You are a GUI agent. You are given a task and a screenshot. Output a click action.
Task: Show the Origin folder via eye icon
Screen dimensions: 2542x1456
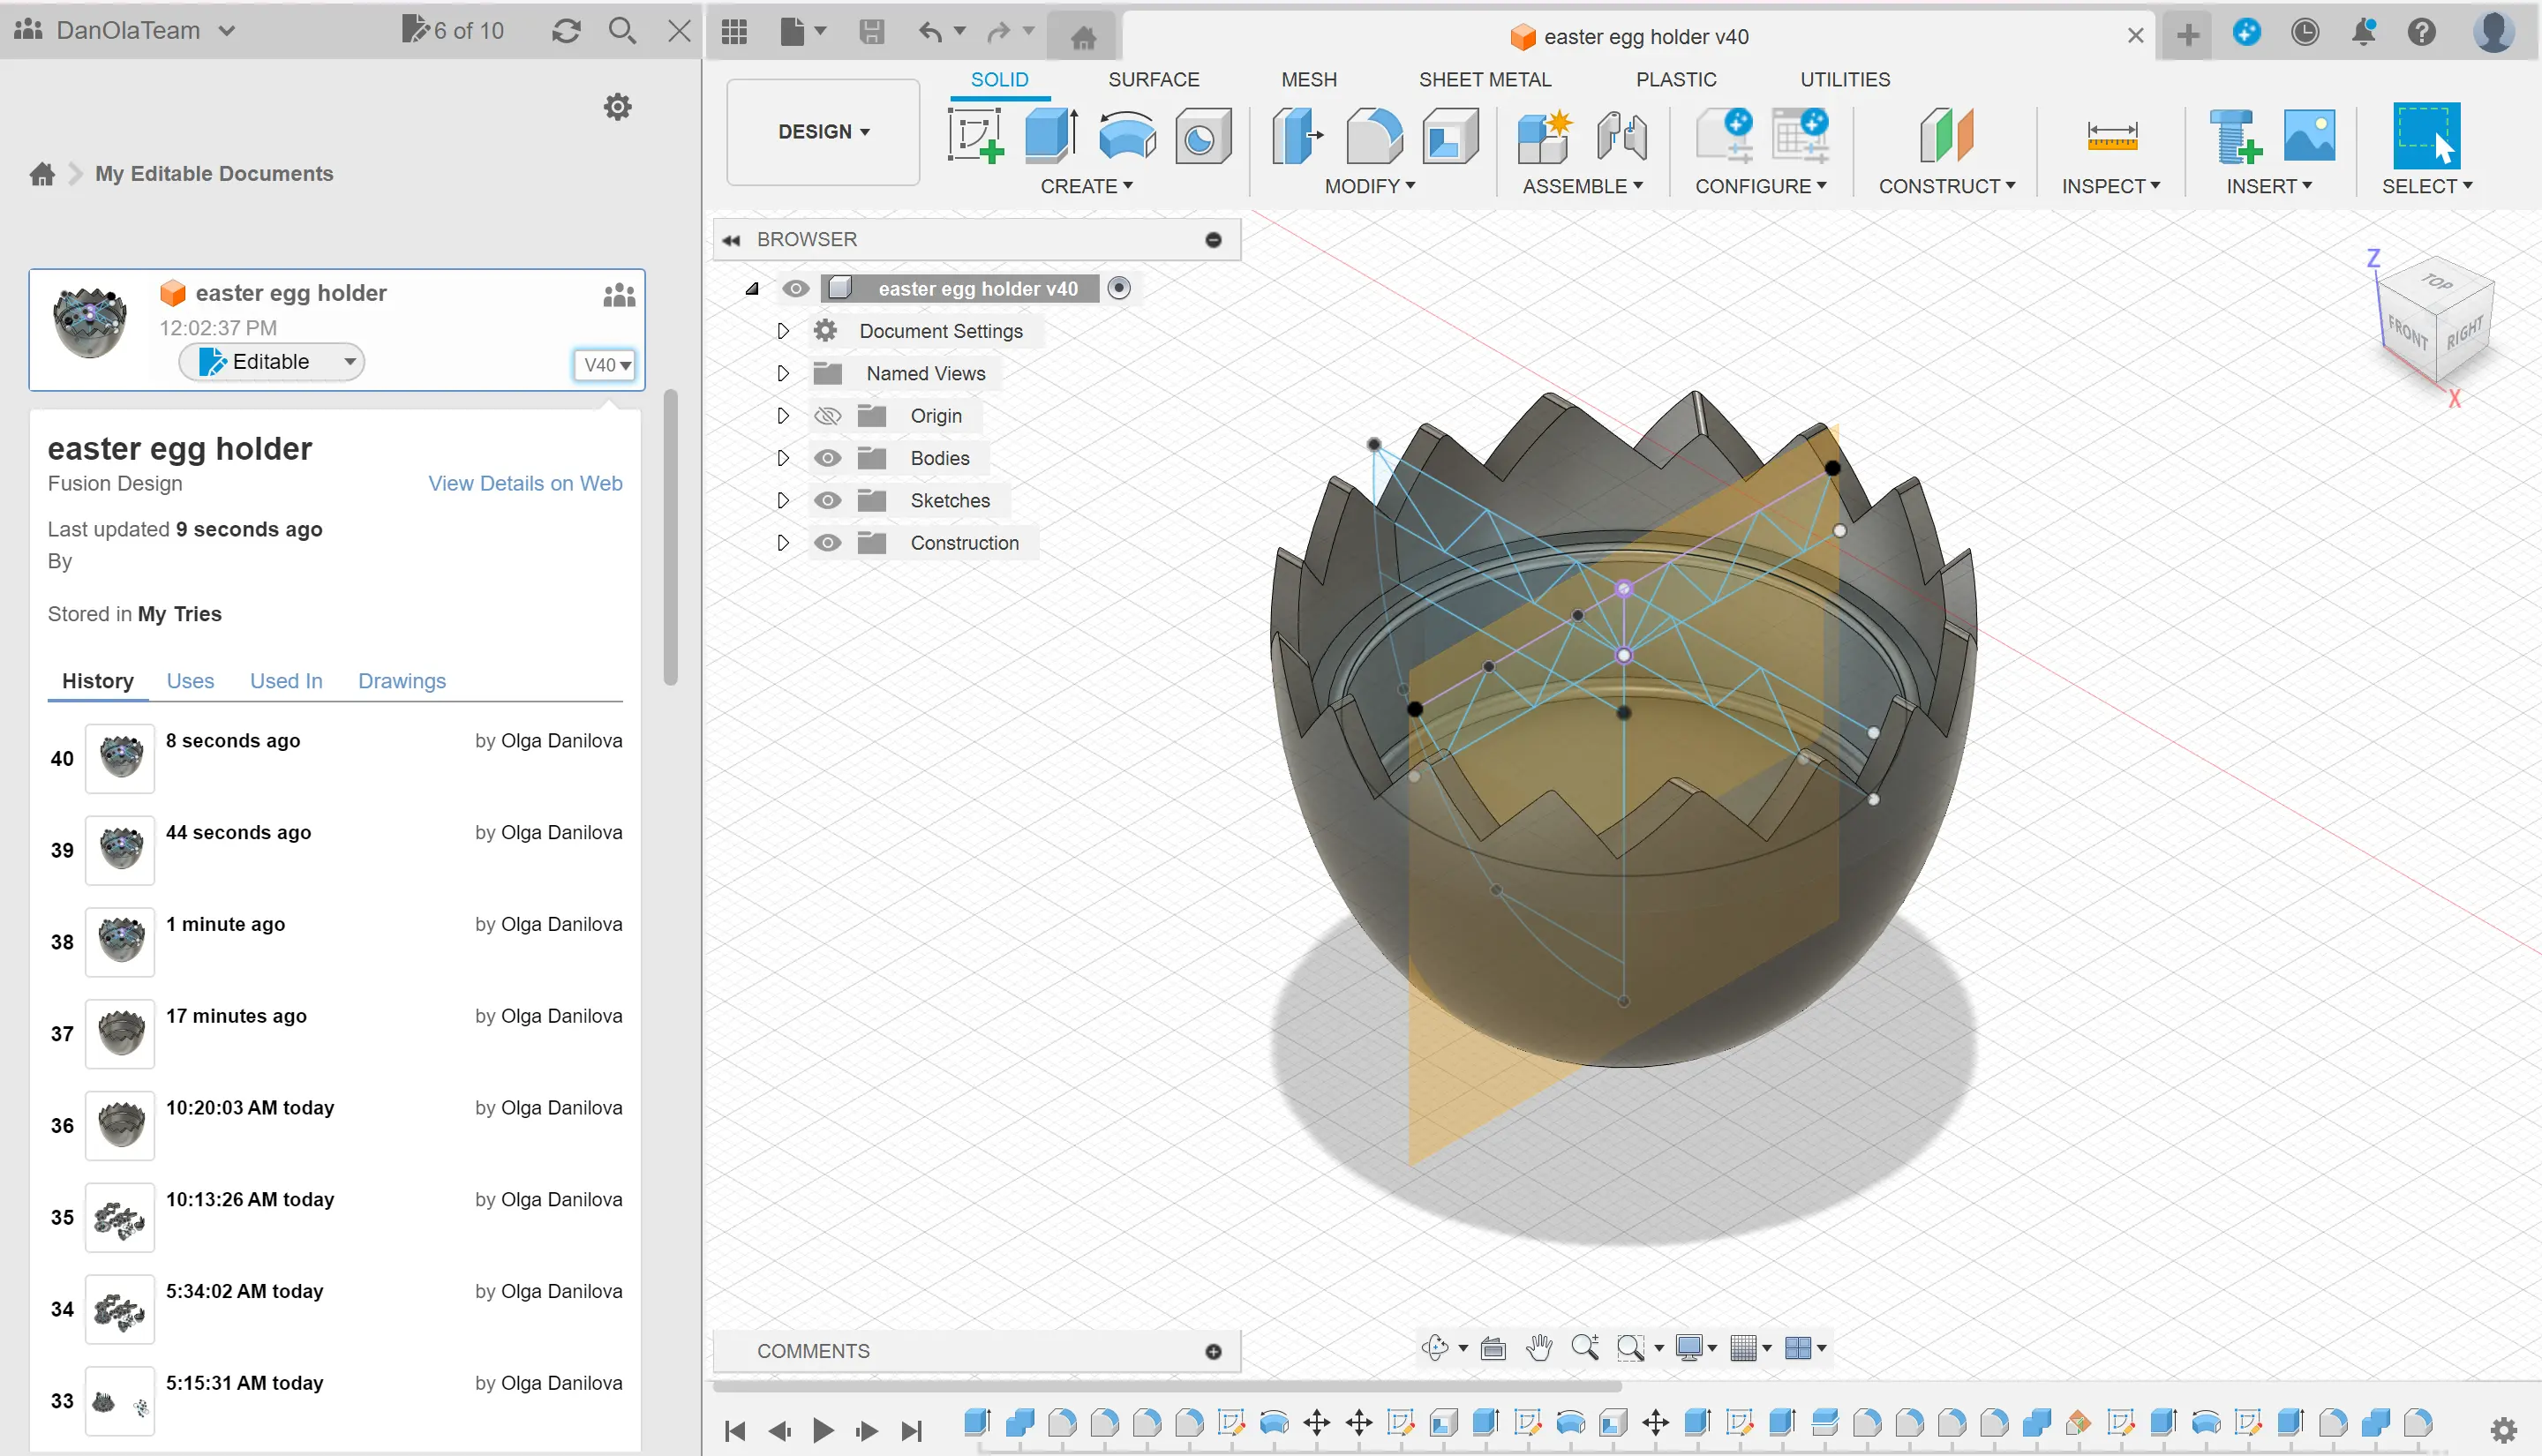pos(827,416)
